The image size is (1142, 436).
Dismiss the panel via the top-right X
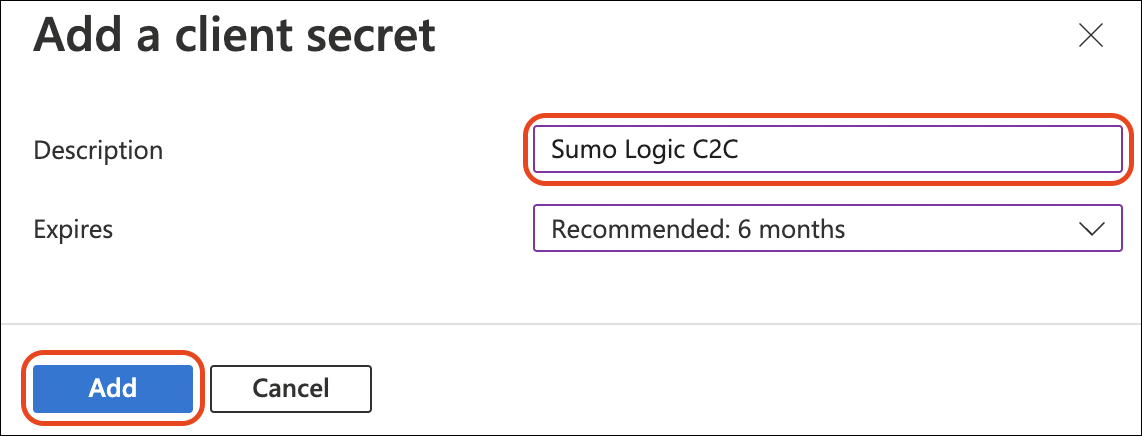(1090, 37)
